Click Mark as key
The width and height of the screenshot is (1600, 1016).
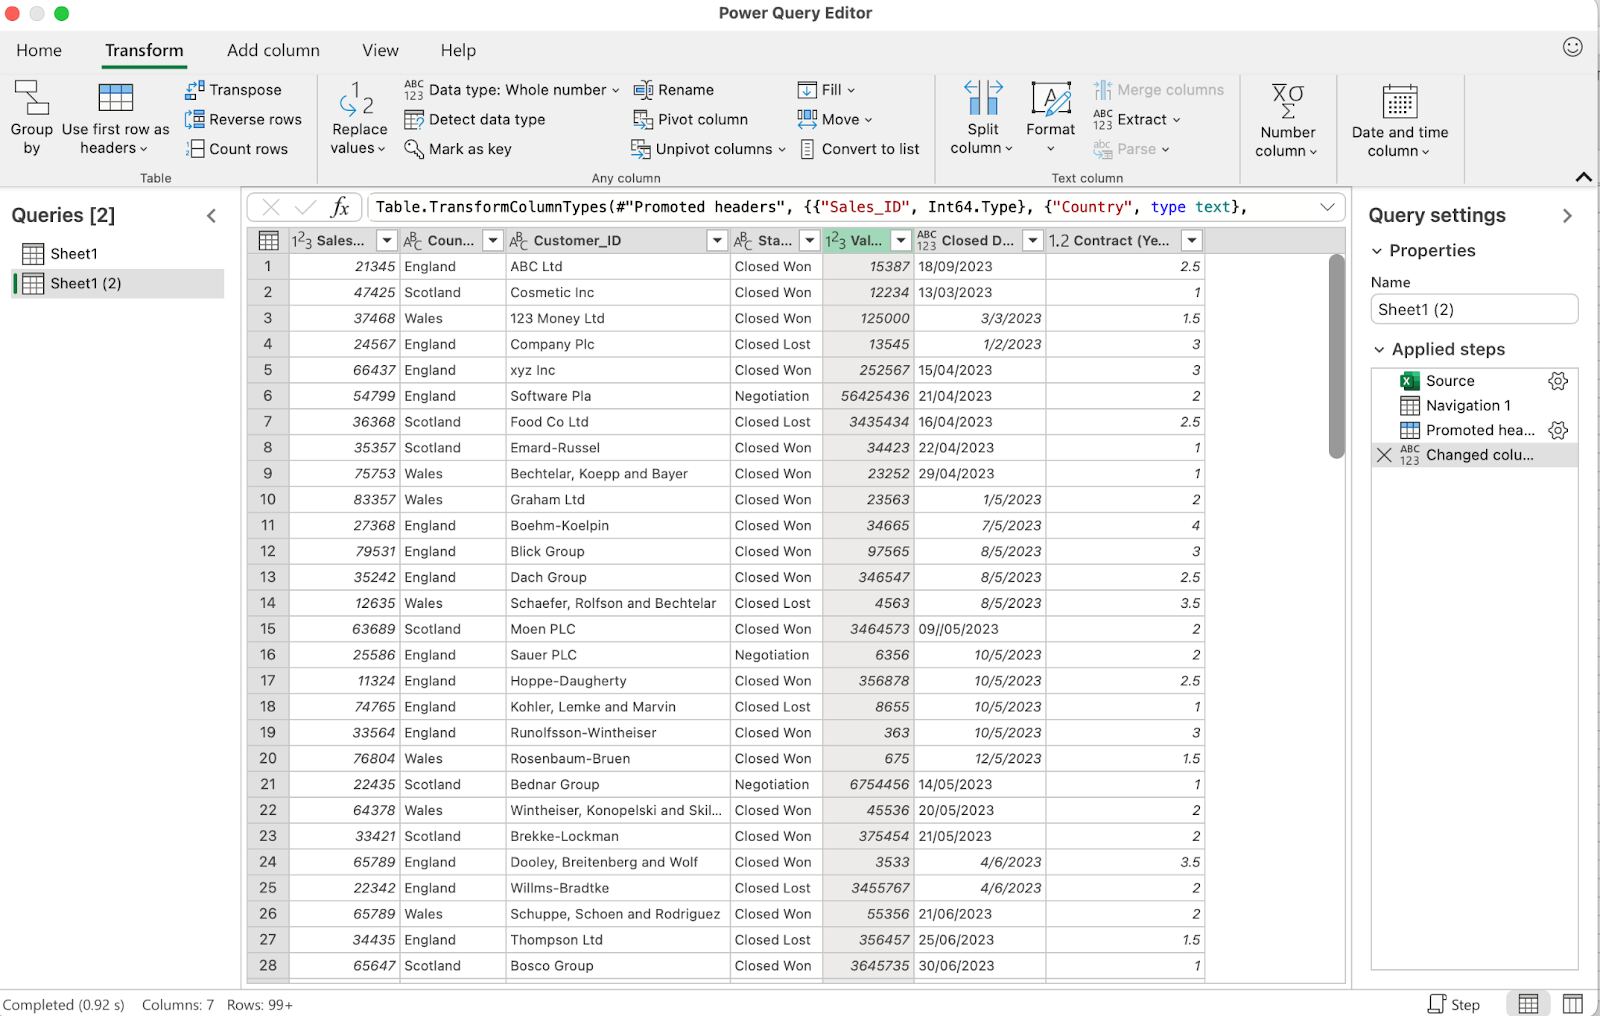click(x=458, y=149)
